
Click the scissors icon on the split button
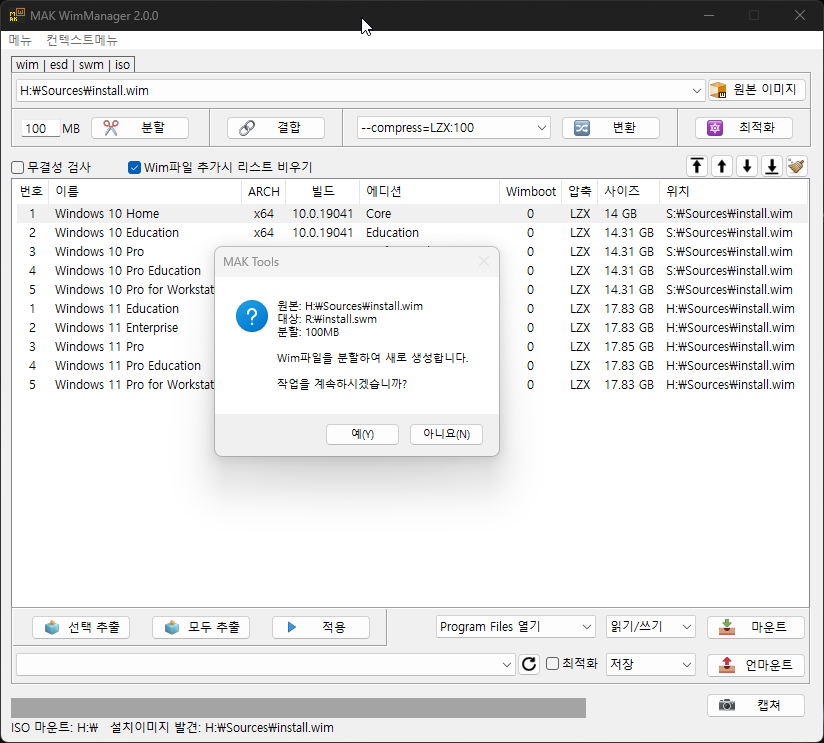[x=111, y=128]
